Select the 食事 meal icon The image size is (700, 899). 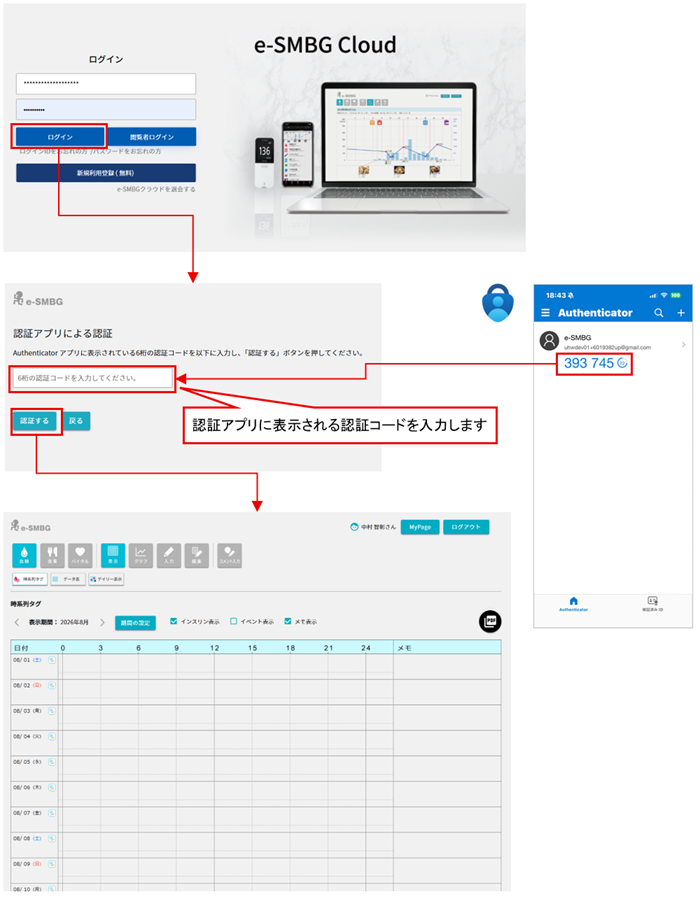[52, 555]
